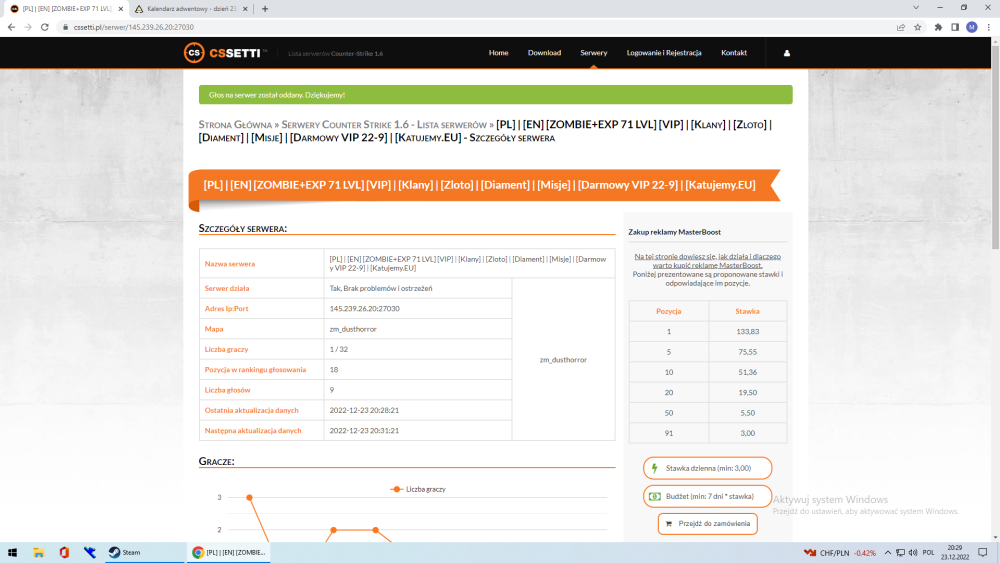Click the Zakup reklamy MasterBoost heading
Screen dimensions: 1000x563
[674, 232]
